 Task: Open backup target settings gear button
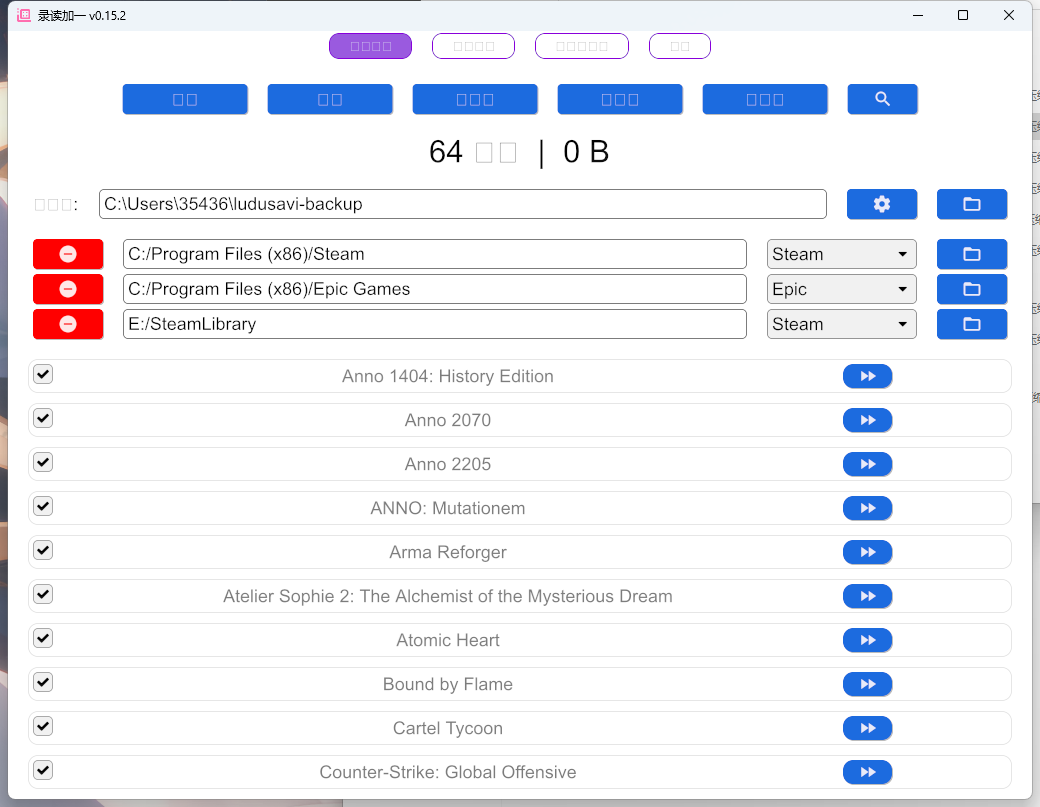882,204
